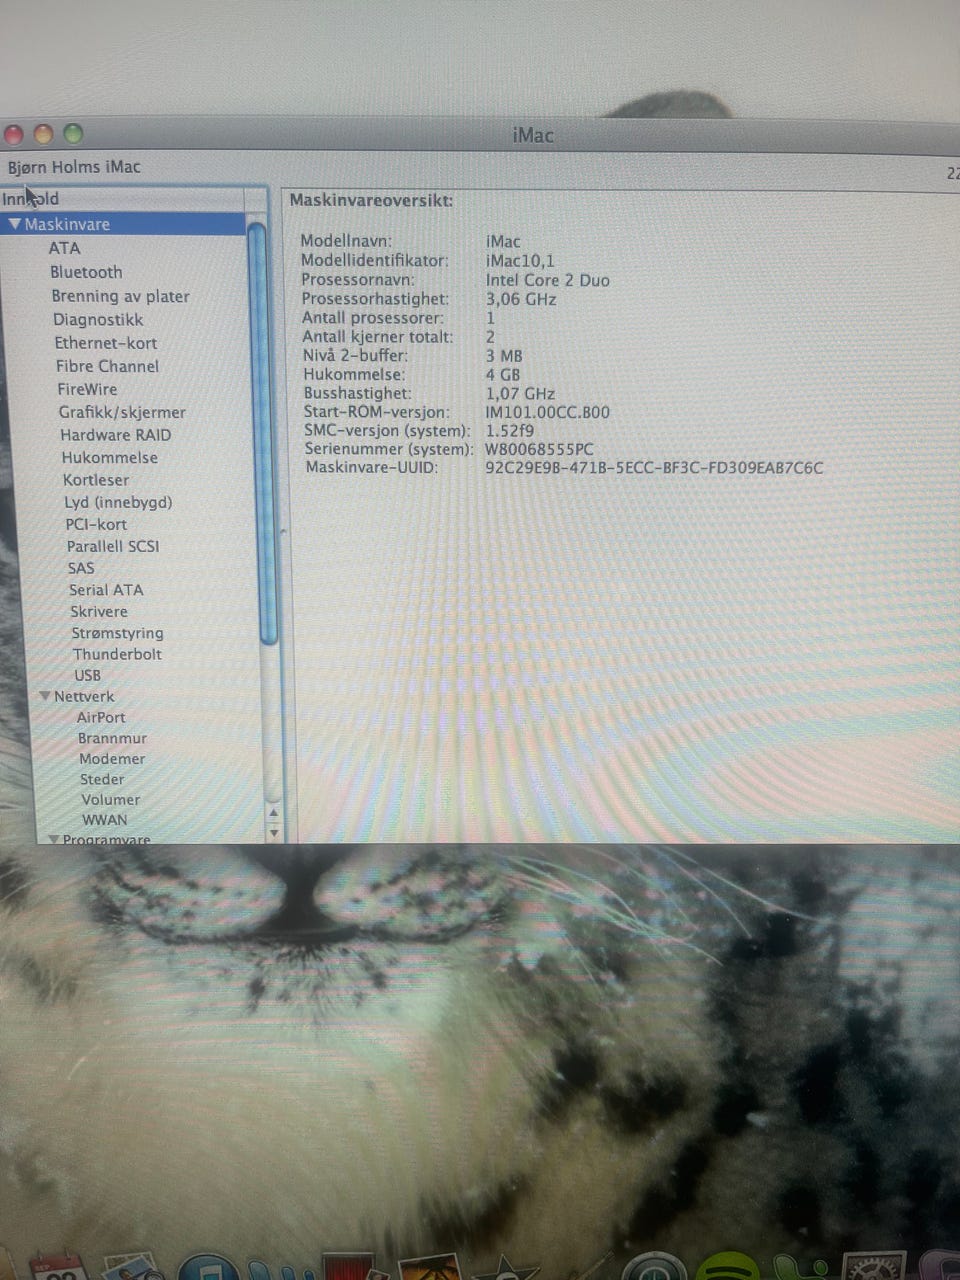Collapse the Nettverk section triangle
This screenshot has height=1280, width=960.
point(45,696)
